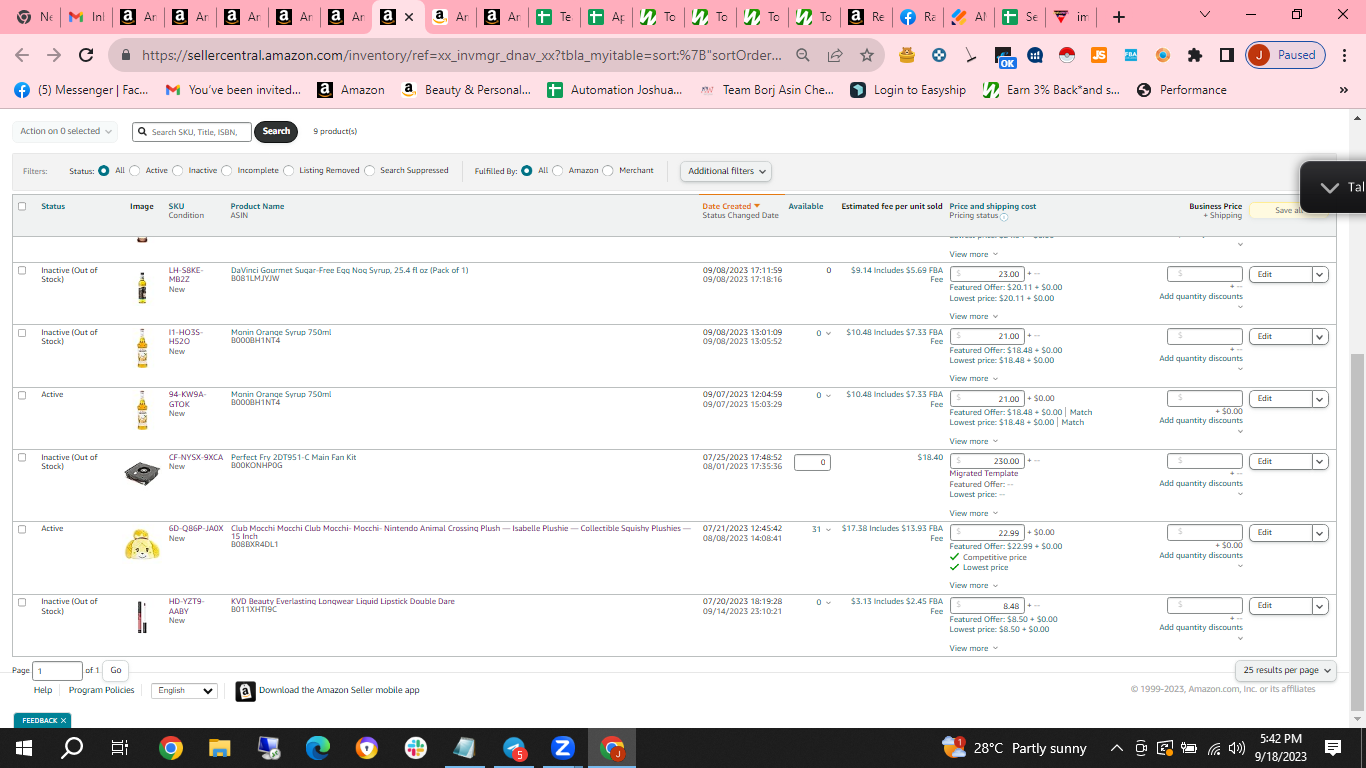
Task: Open Edit dropdown arrow for DaVinci Syrup row
Action: point(1321,274)
